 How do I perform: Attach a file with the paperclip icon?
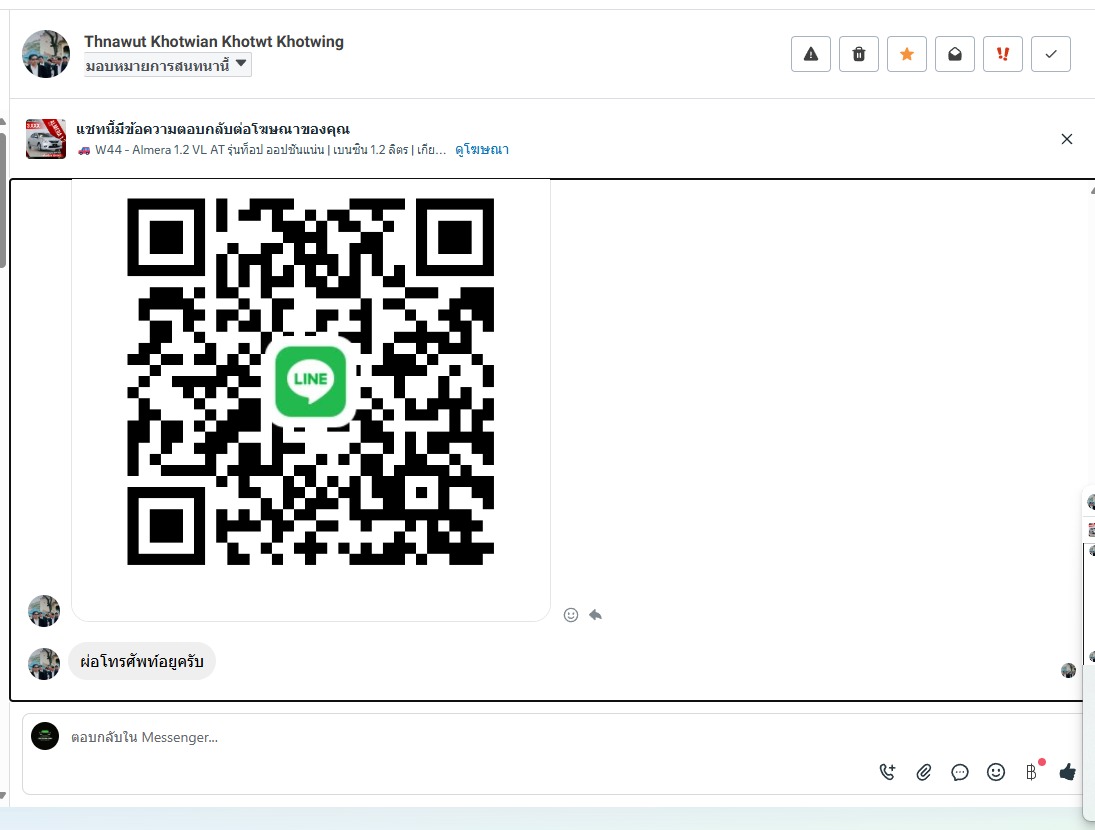924,772
